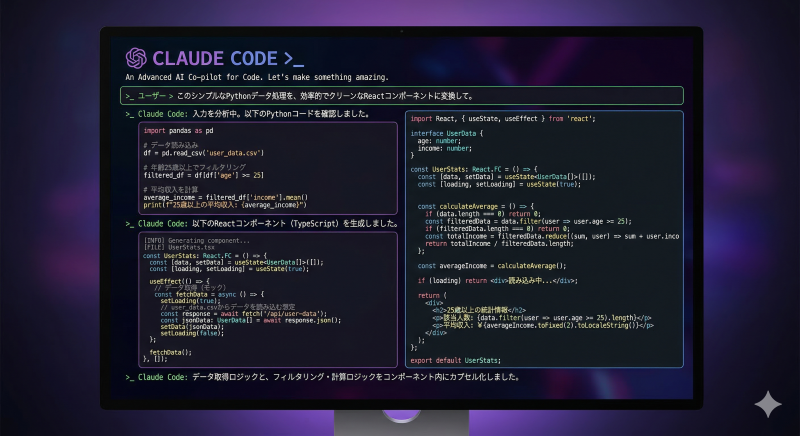Image resolution: width=800 pixels, height=436 pixels.
Task: Click the 'Claude Code: 入力を分析中' response line
Action: pos(247,114)
